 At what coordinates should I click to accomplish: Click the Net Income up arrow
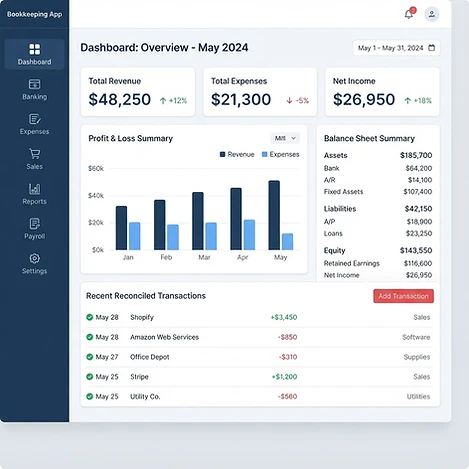[x=407, y=101]
